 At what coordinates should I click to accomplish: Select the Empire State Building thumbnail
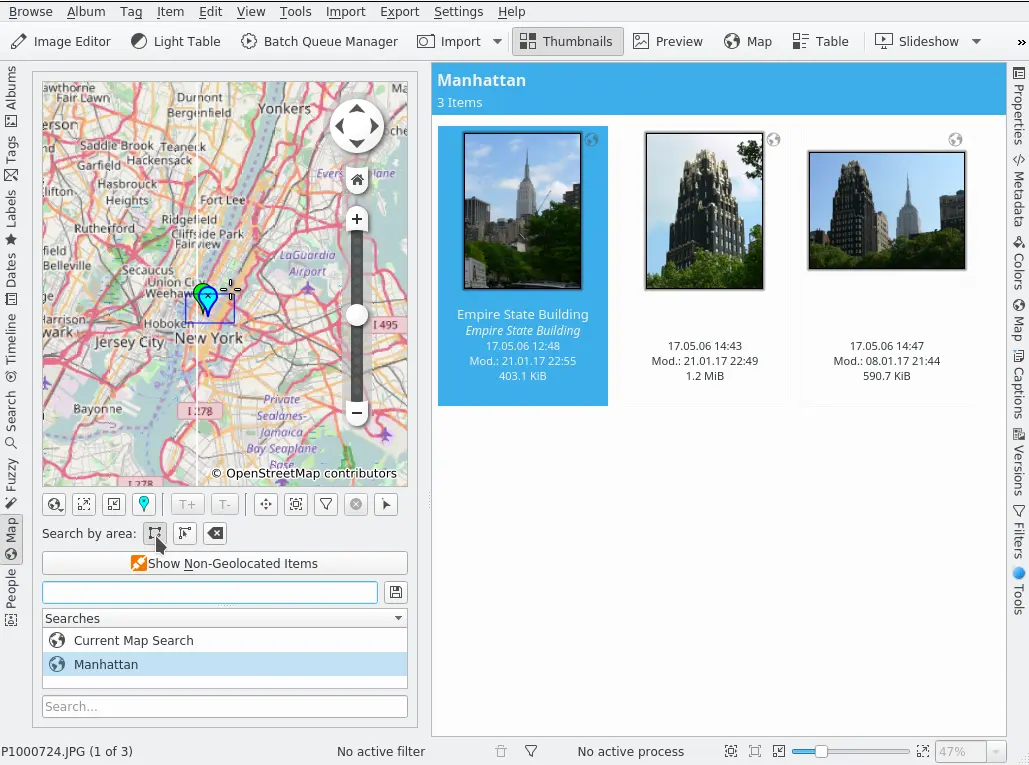(522, 212)
